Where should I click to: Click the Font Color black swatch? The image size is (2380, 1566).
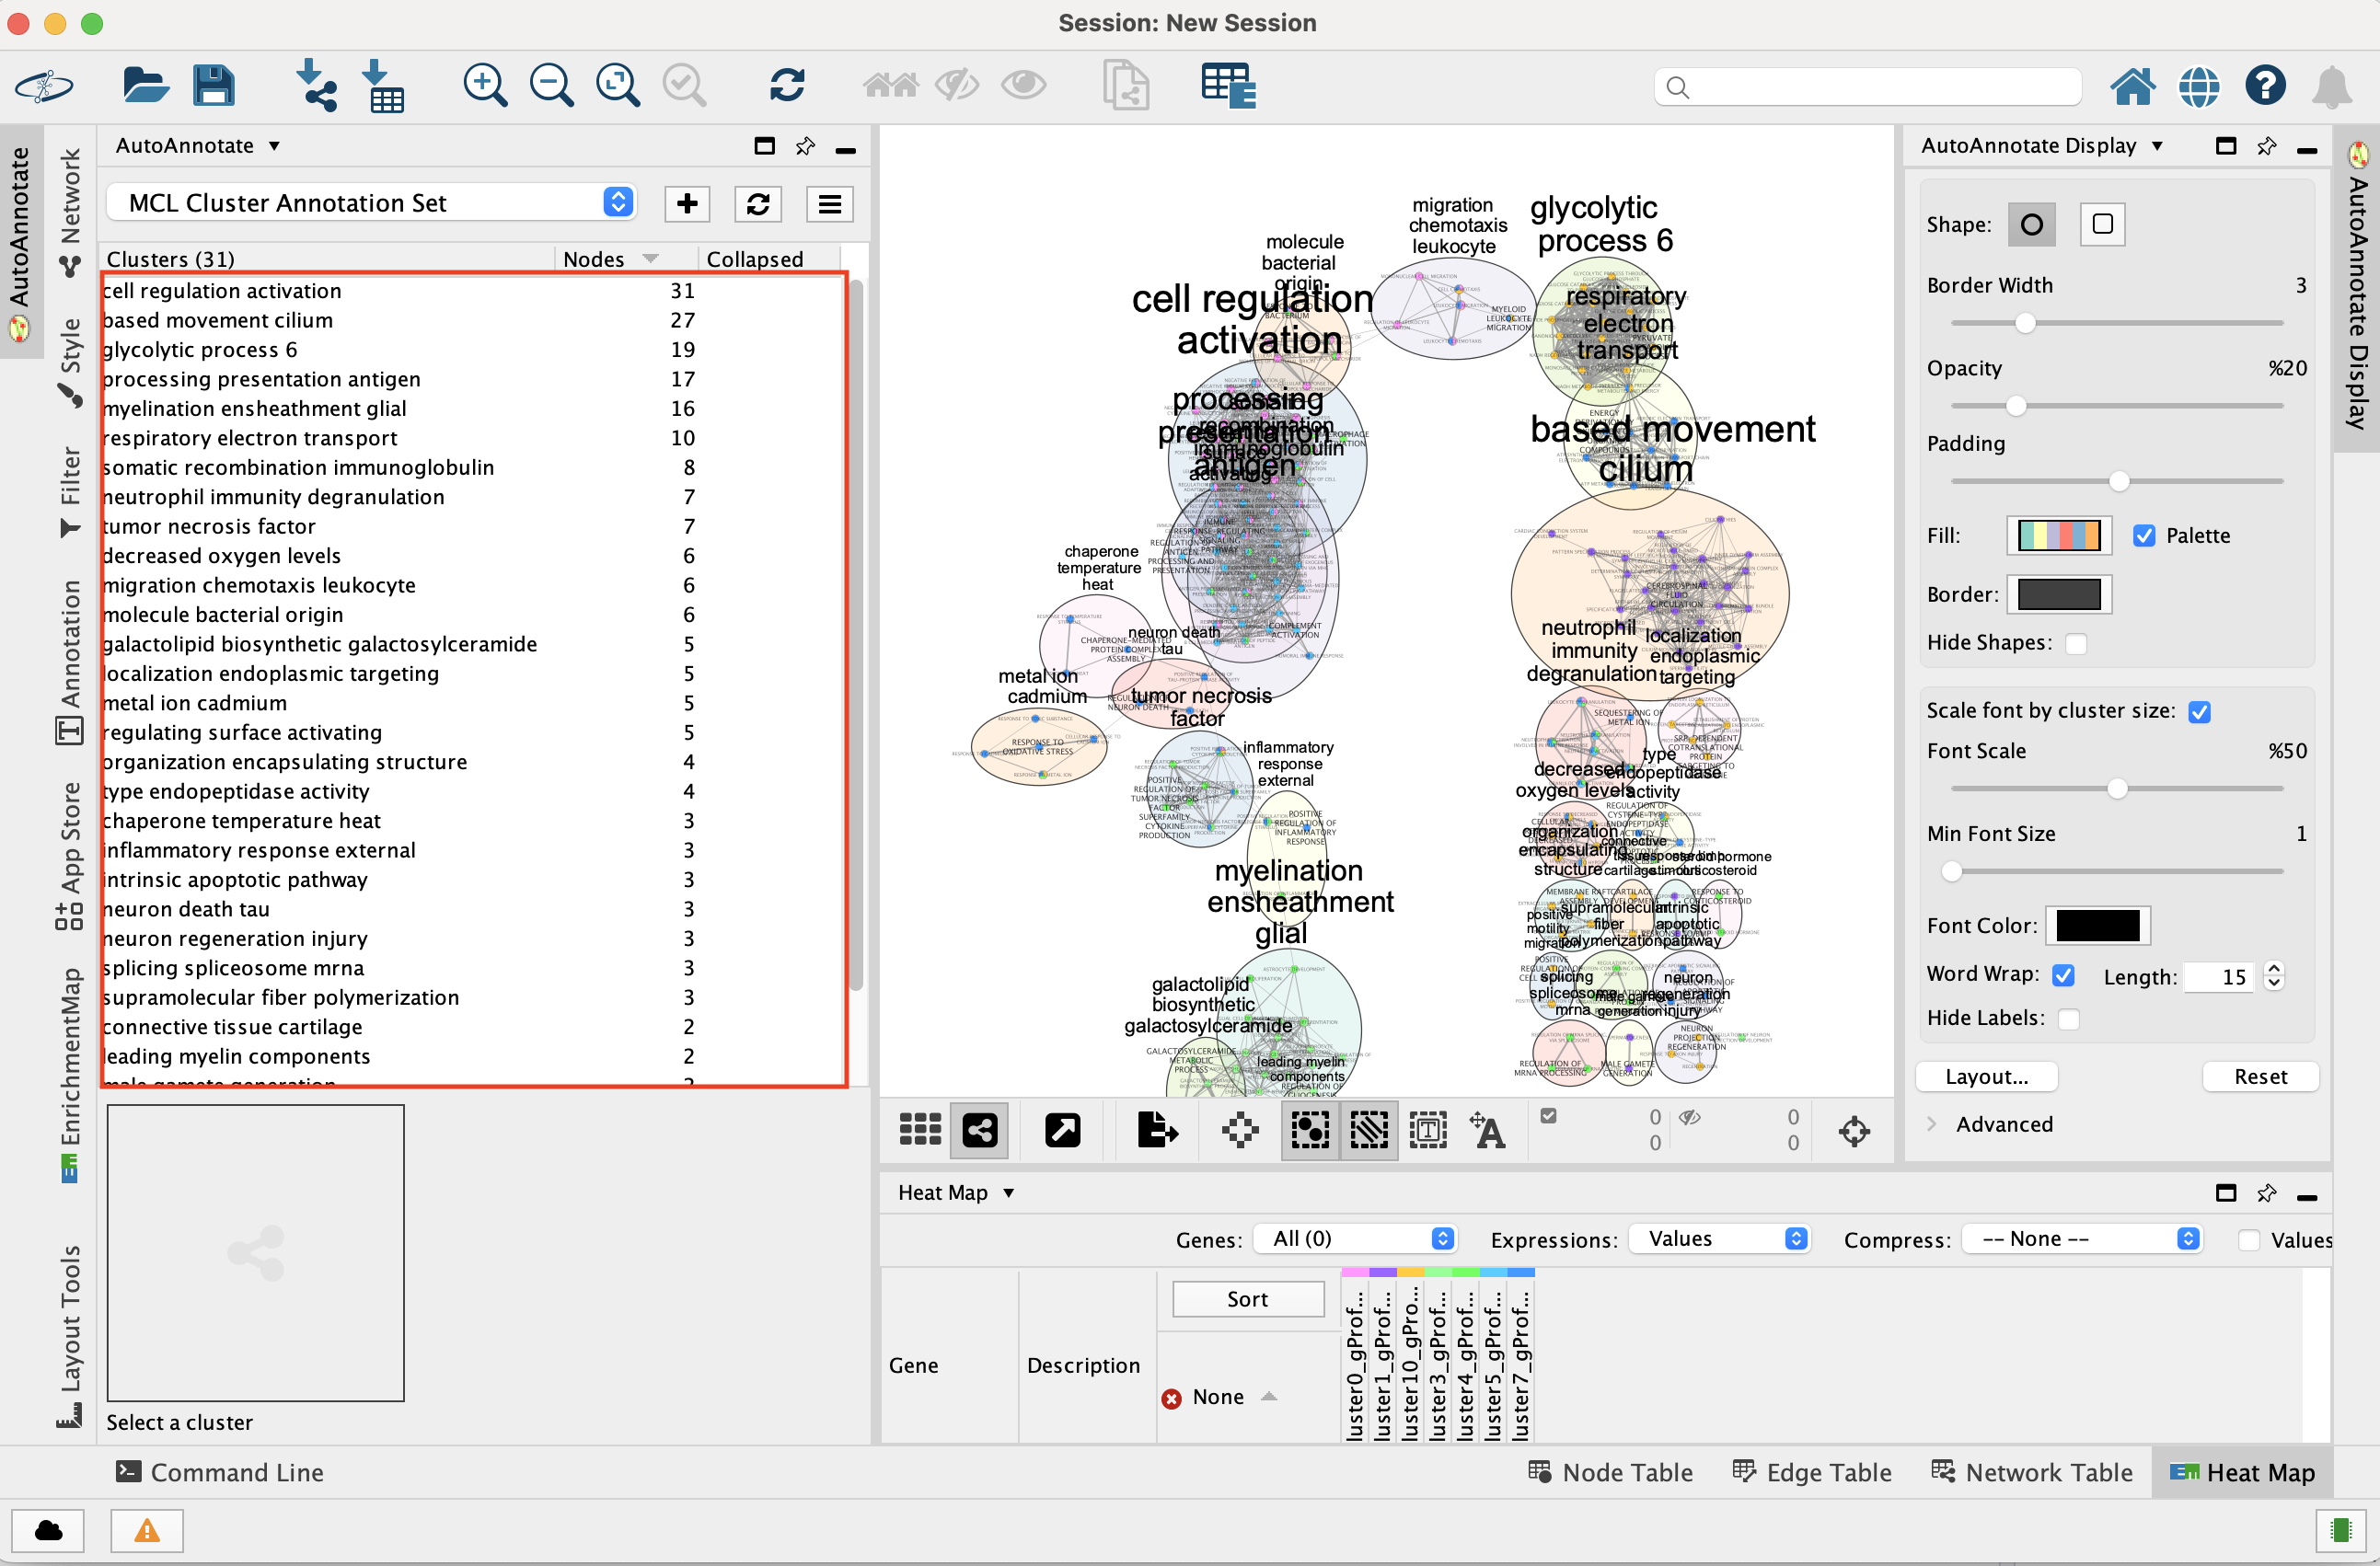click(2097, 926)
